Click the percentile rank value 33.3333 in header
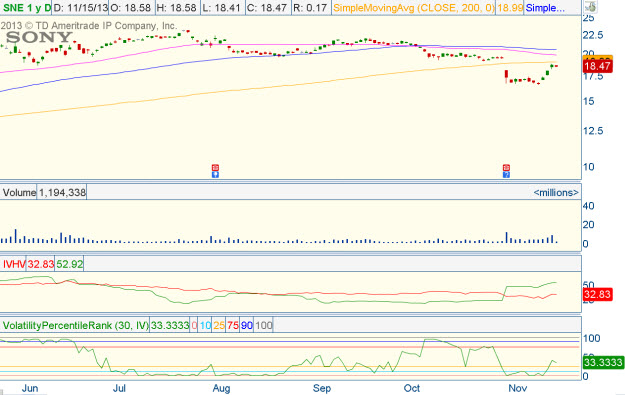This screenshot has height=395, width=625. click(x=170, y=326)
